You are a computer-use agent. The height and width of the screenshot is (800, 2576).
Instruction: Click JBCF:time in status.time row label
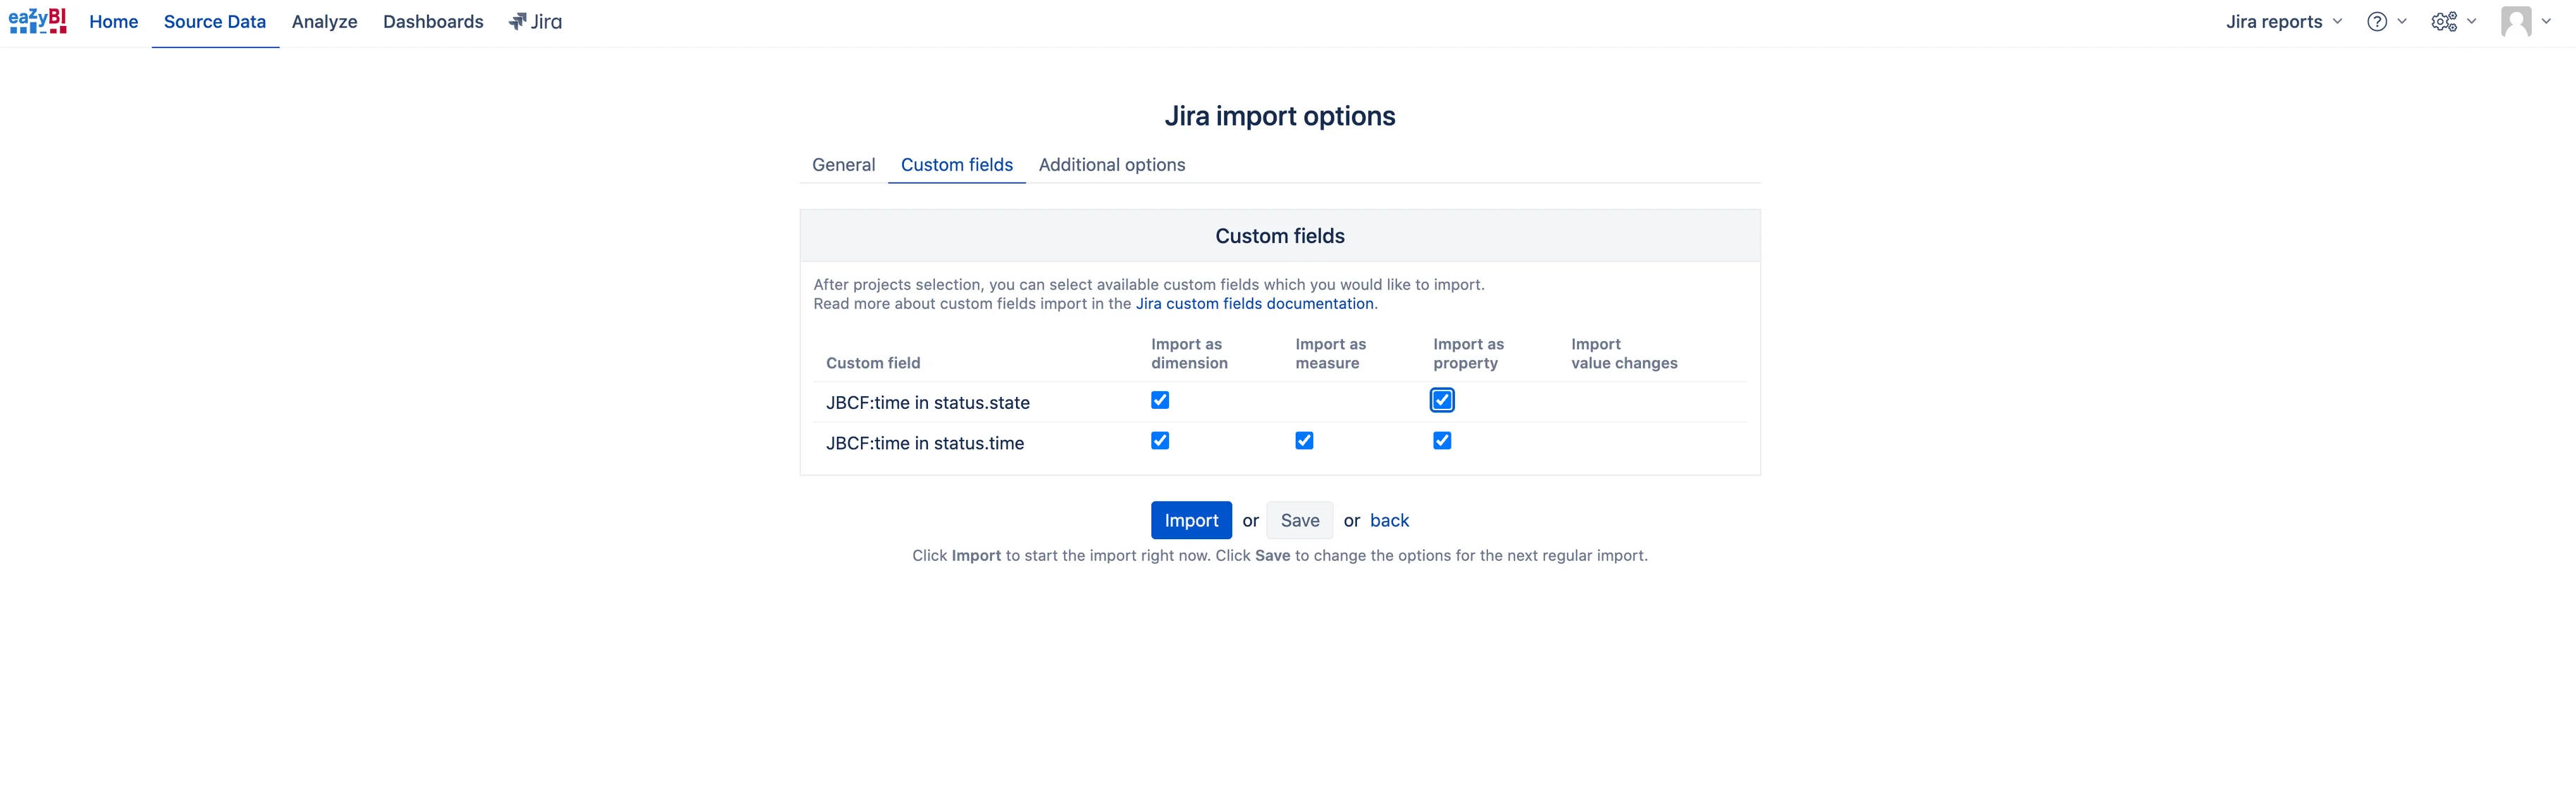point(924,443)
